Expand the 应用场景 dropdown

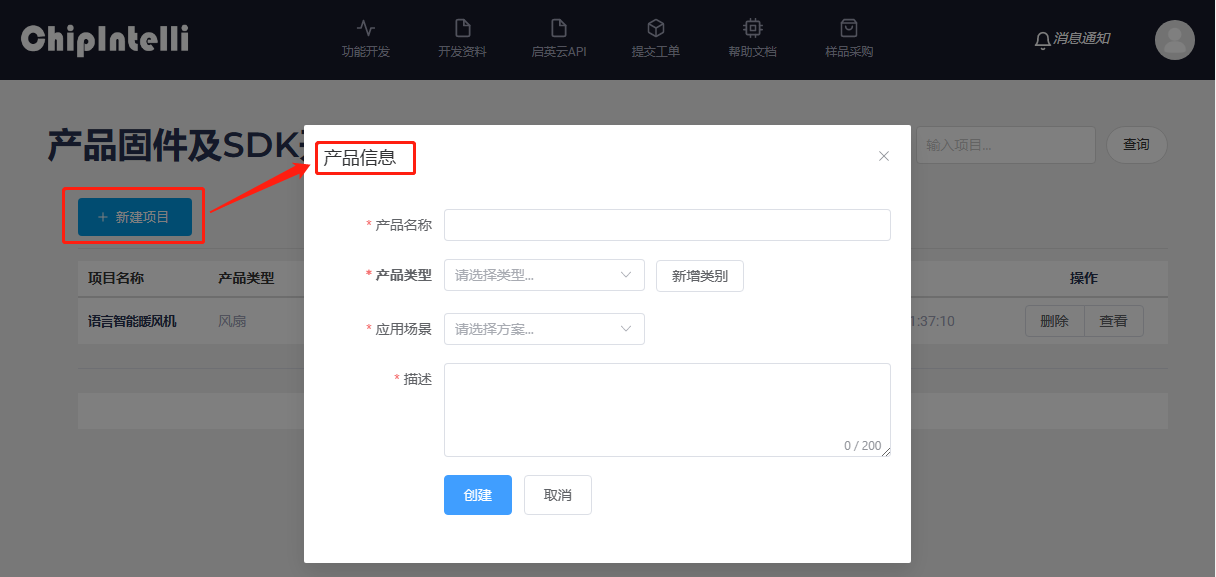(544, 329)
